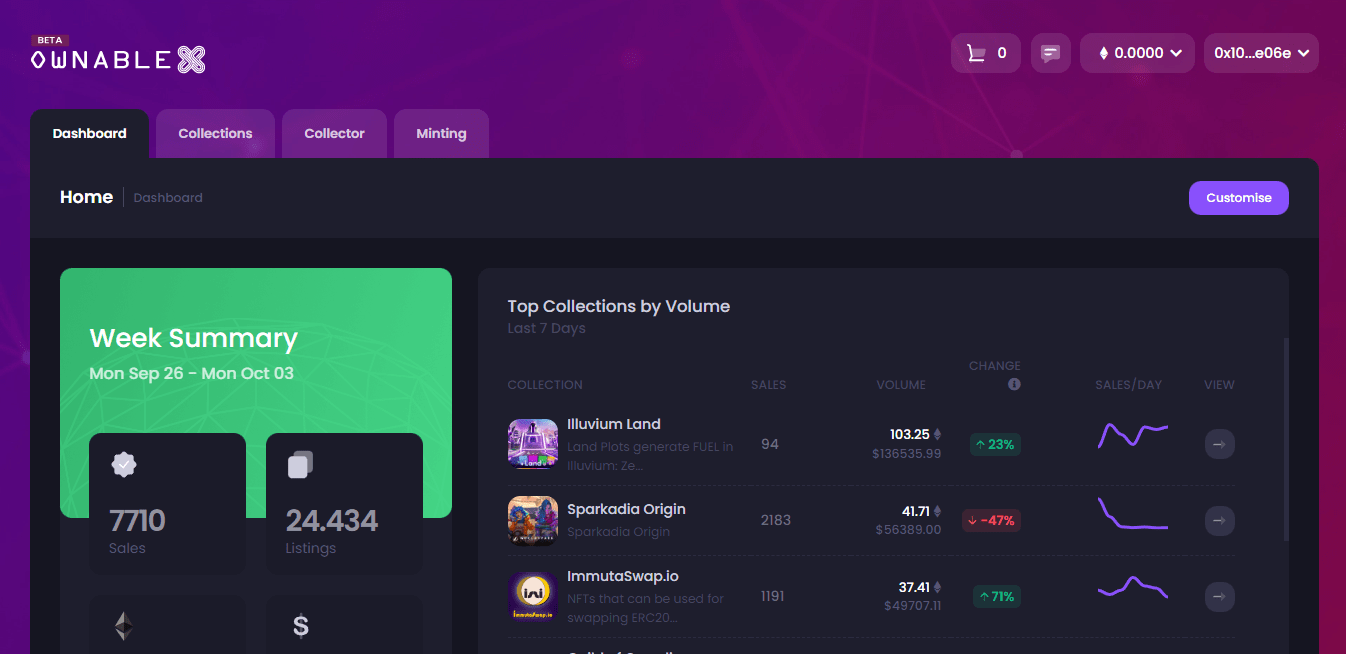The width and height of the screenshot is (1346, 654).
Task: Open the Illuvium Land collection name
Action: coord(613,424)
